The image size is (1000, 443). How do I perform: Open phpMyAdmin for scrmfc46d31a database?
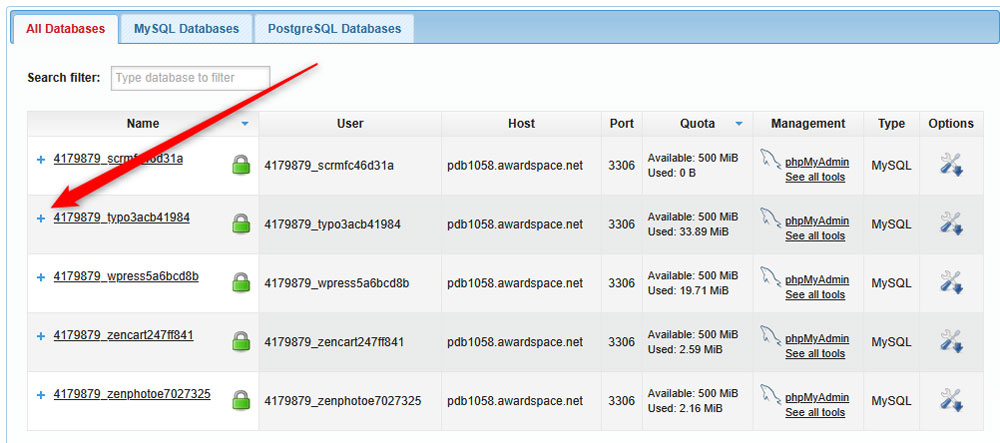pyautogui.click(x=817, y=163)
